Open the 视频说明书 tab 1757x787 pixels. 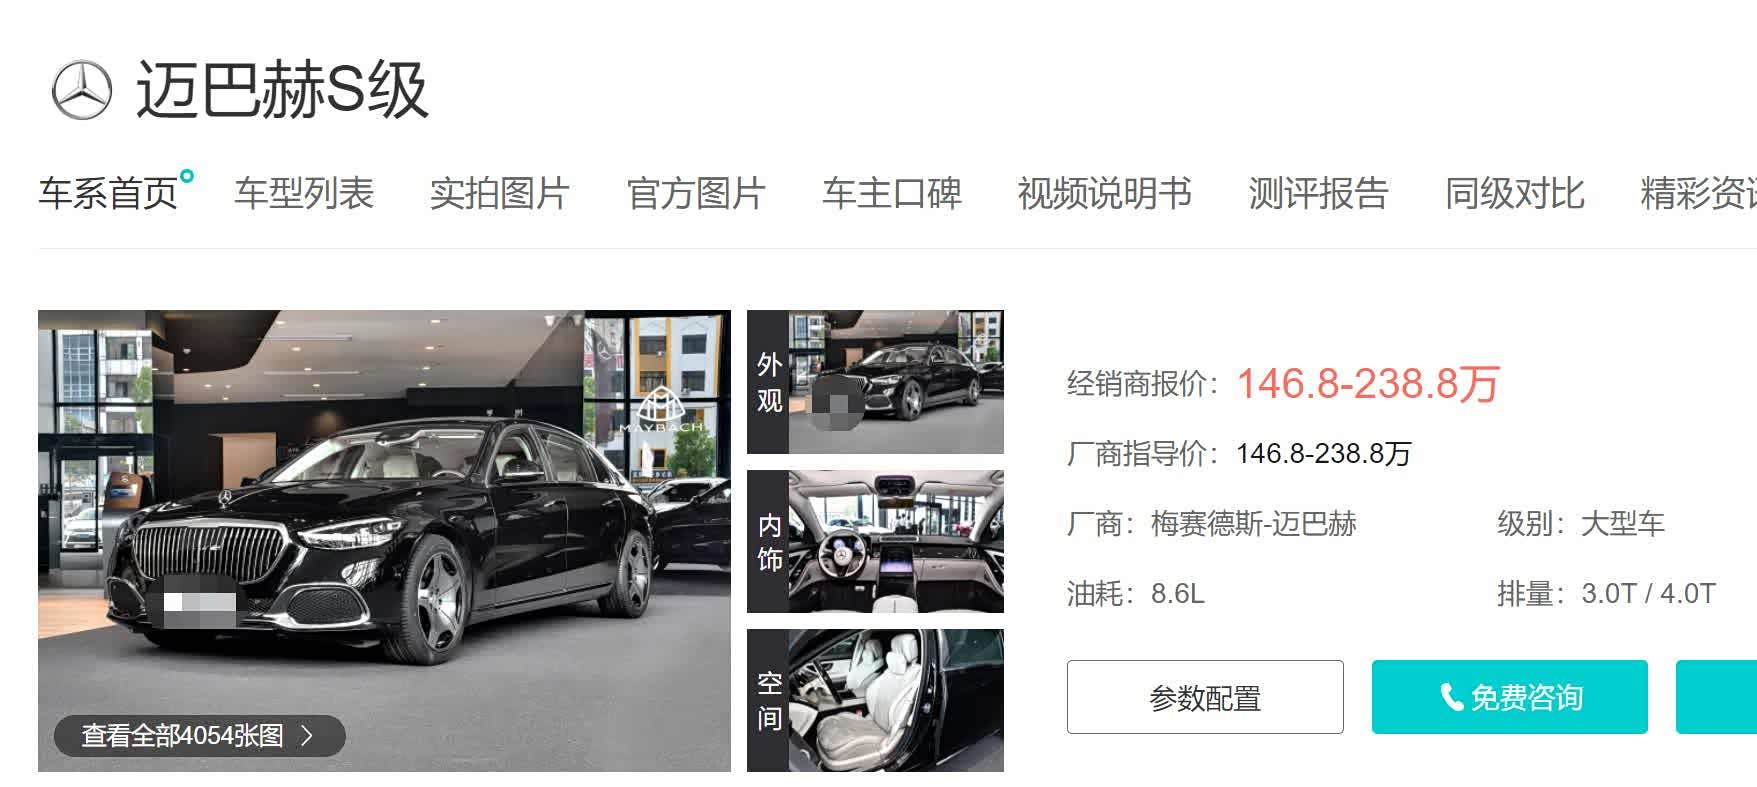(1105, 194)
